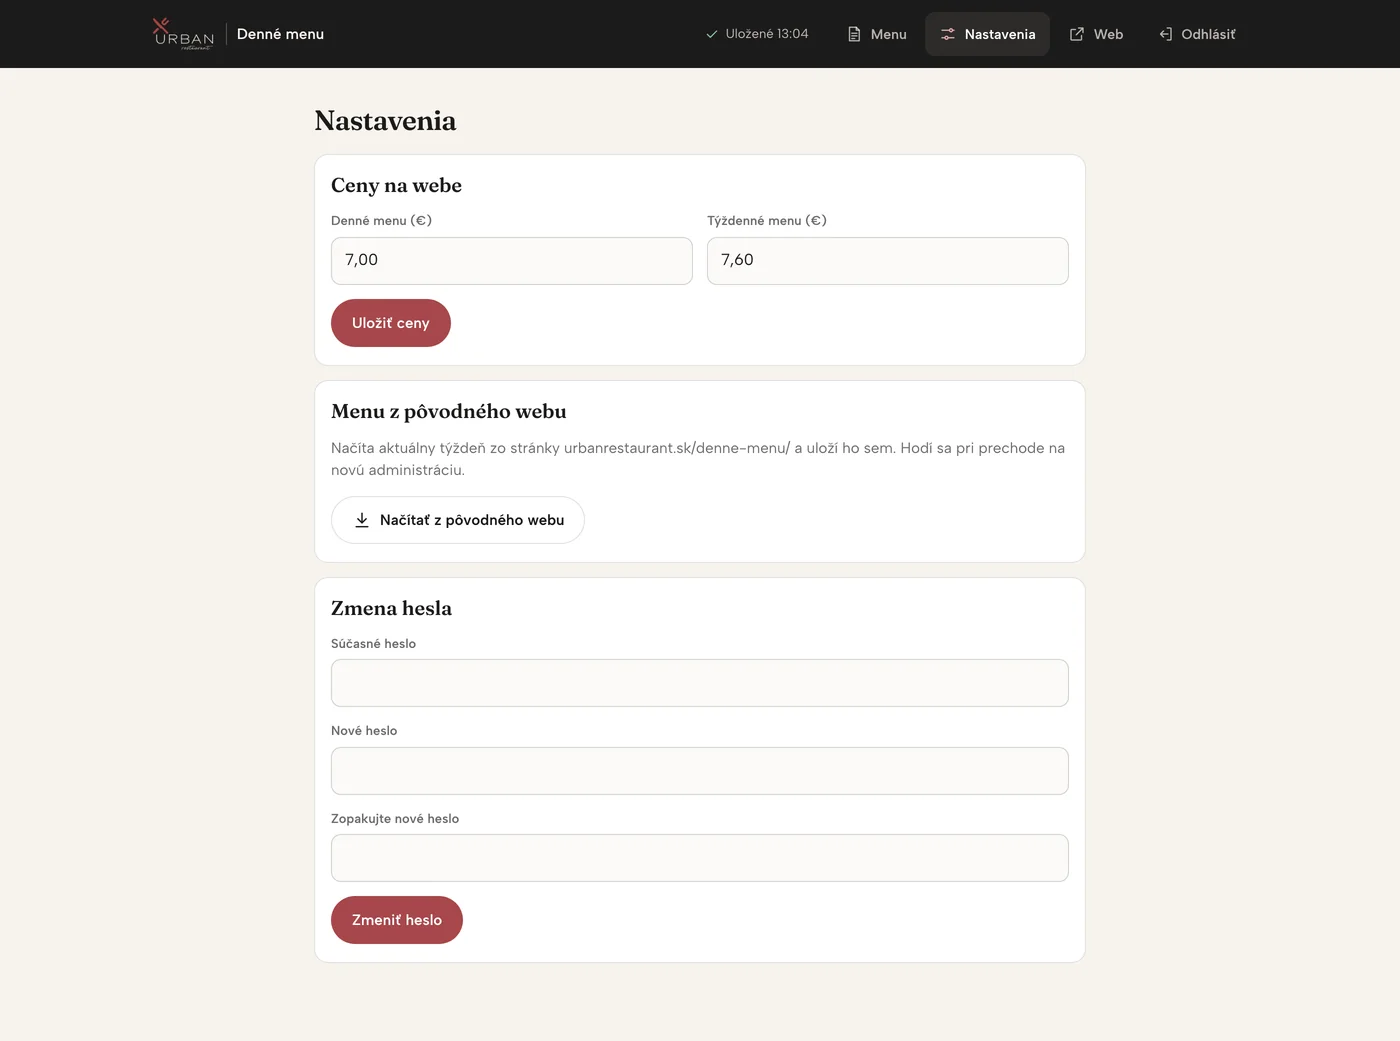Click the Týždenné menu (€) label
Image resolution: width=1400 pixels, height=1041 pixels.
point(767,221)
